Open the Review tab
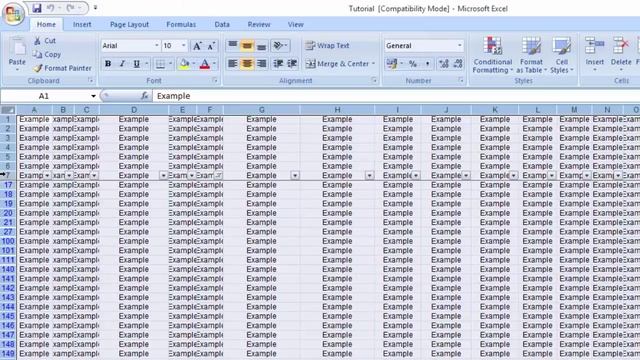 click(259, 24)
